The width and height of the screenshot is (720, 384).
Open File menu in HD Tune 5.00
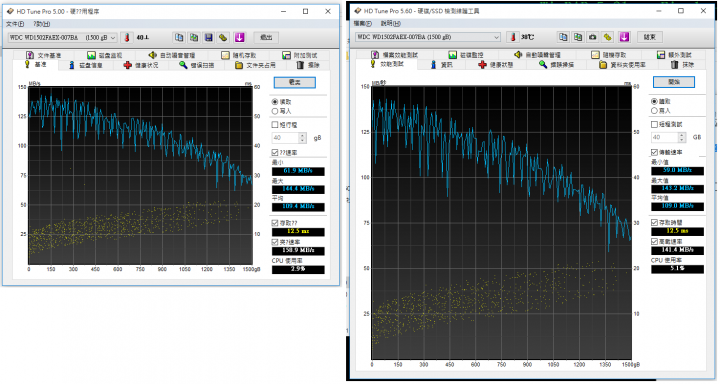tap(14, 24)
